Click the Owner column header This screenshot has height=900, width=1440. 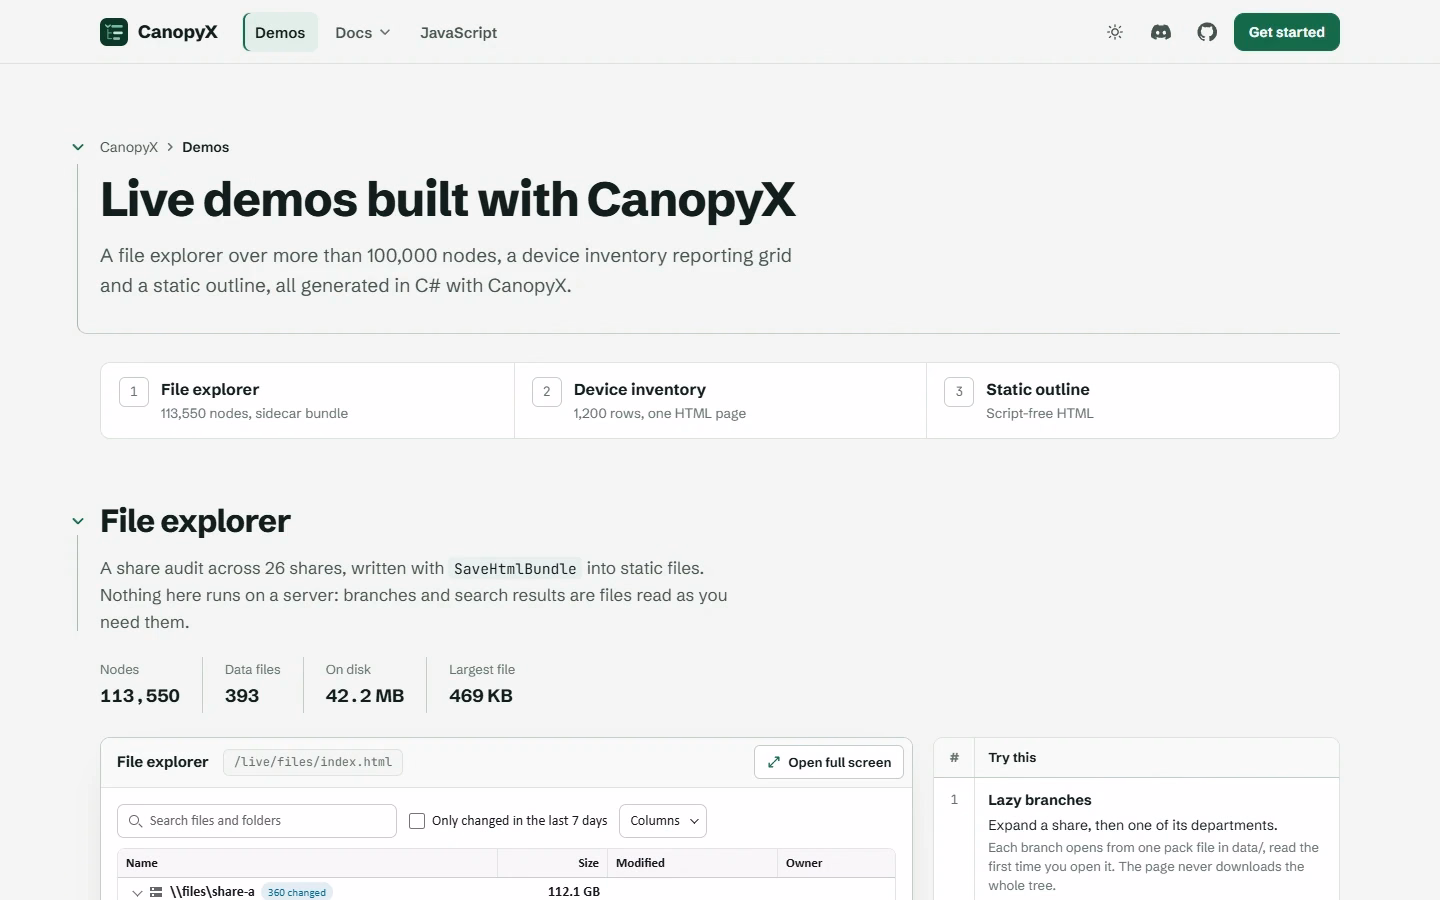point(836,863)
